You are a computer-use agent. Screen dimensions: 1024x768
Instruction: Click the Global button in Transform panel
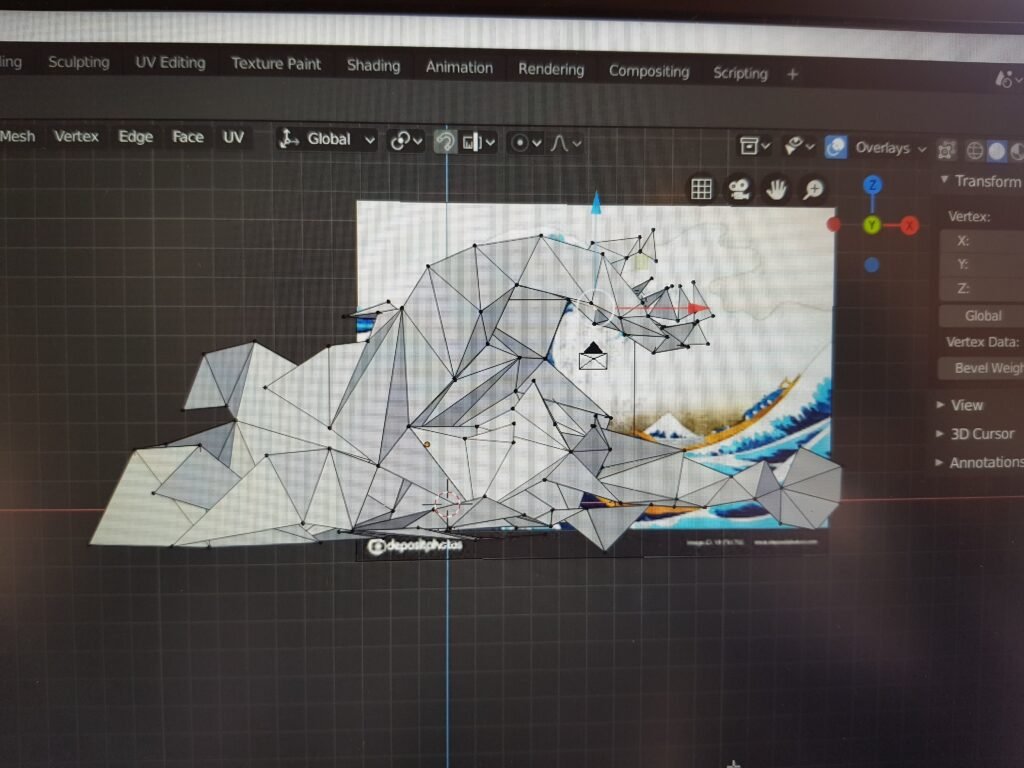[982, 316]
